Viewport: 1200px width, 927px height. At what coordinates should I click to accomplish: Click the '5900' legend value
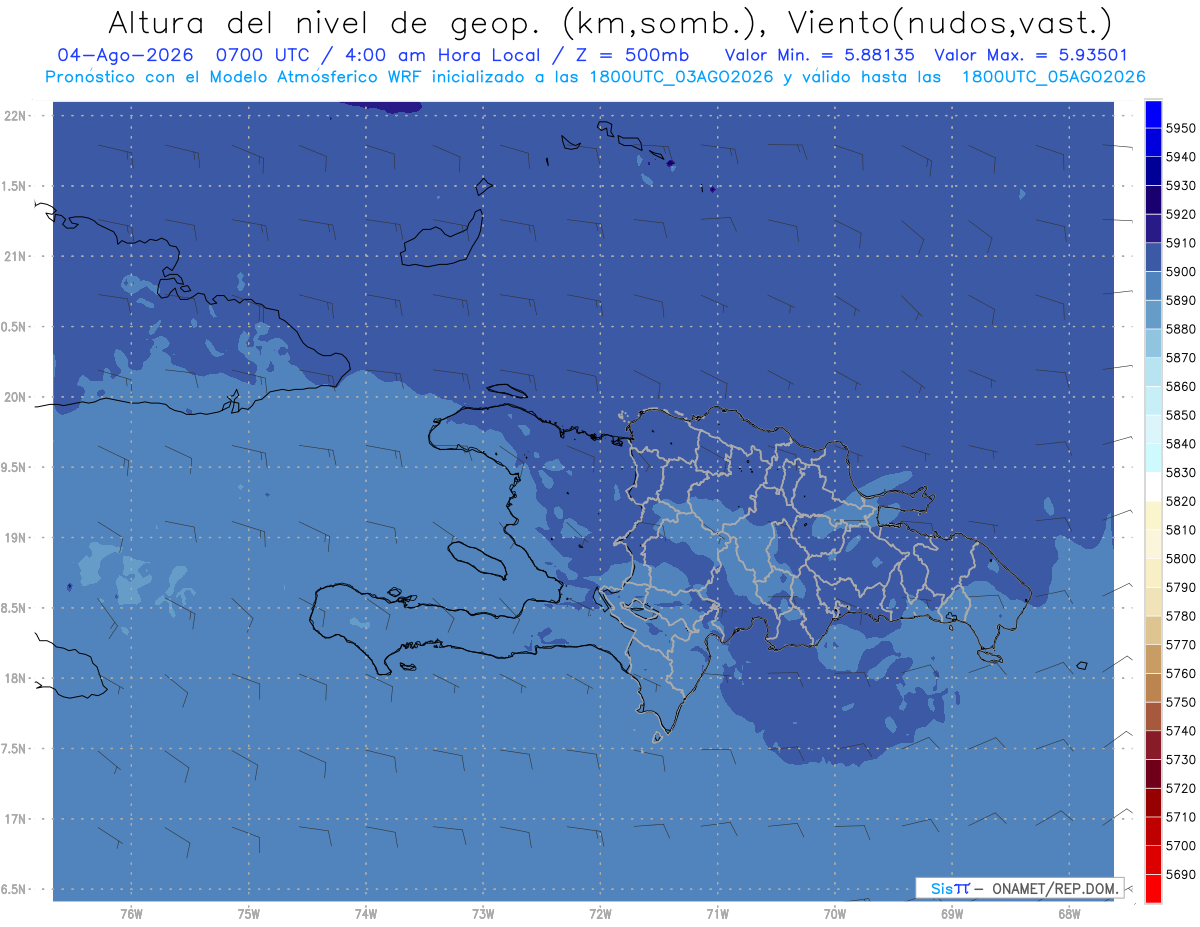(1180, 271)
